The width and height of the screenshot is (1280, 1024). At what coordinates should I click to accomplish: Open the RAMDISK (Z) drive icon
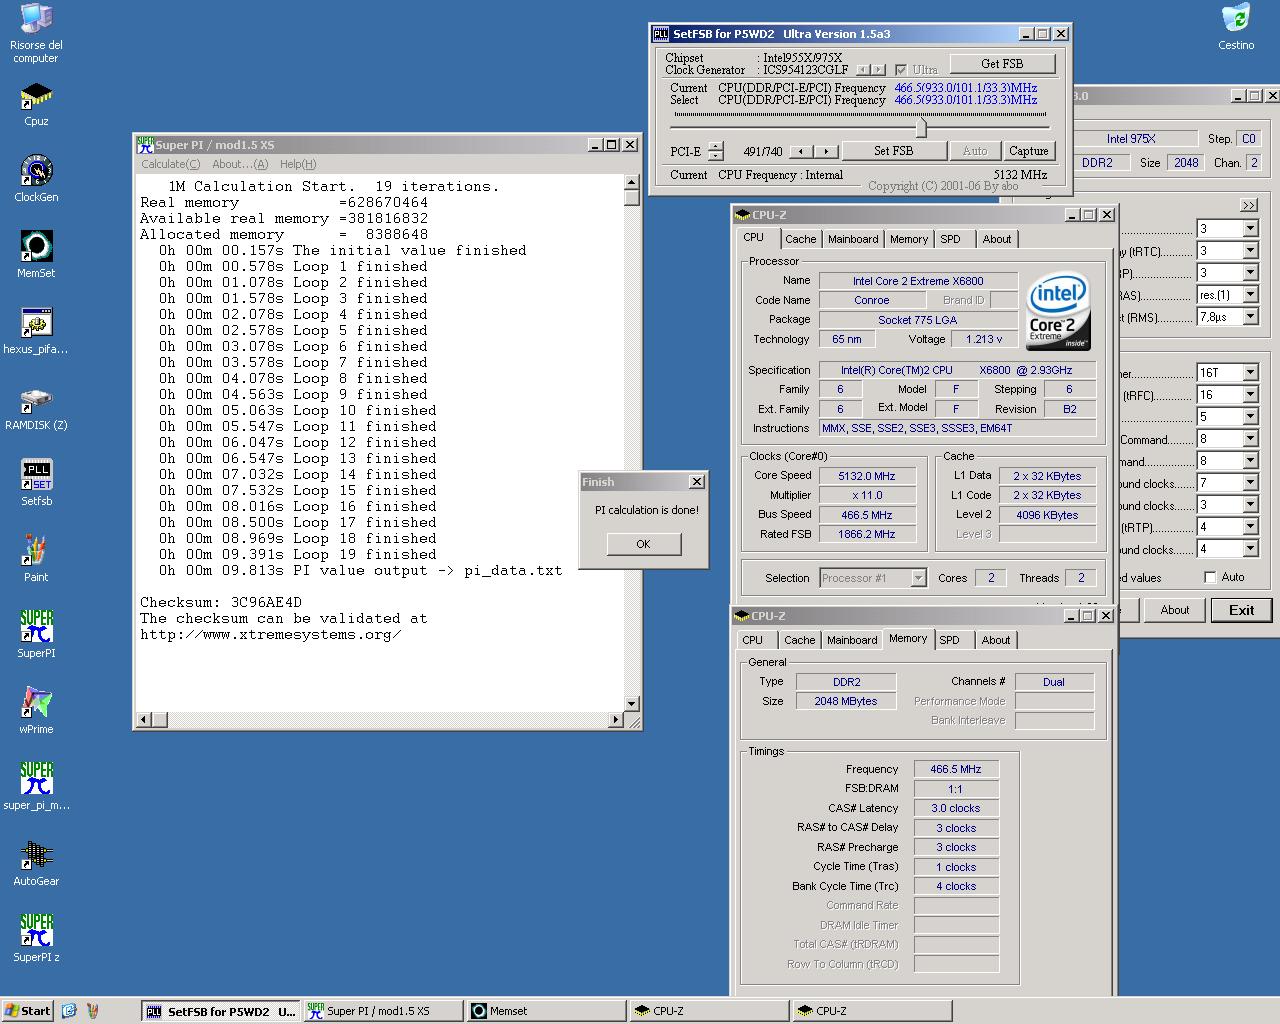click(x=36, y=407)
